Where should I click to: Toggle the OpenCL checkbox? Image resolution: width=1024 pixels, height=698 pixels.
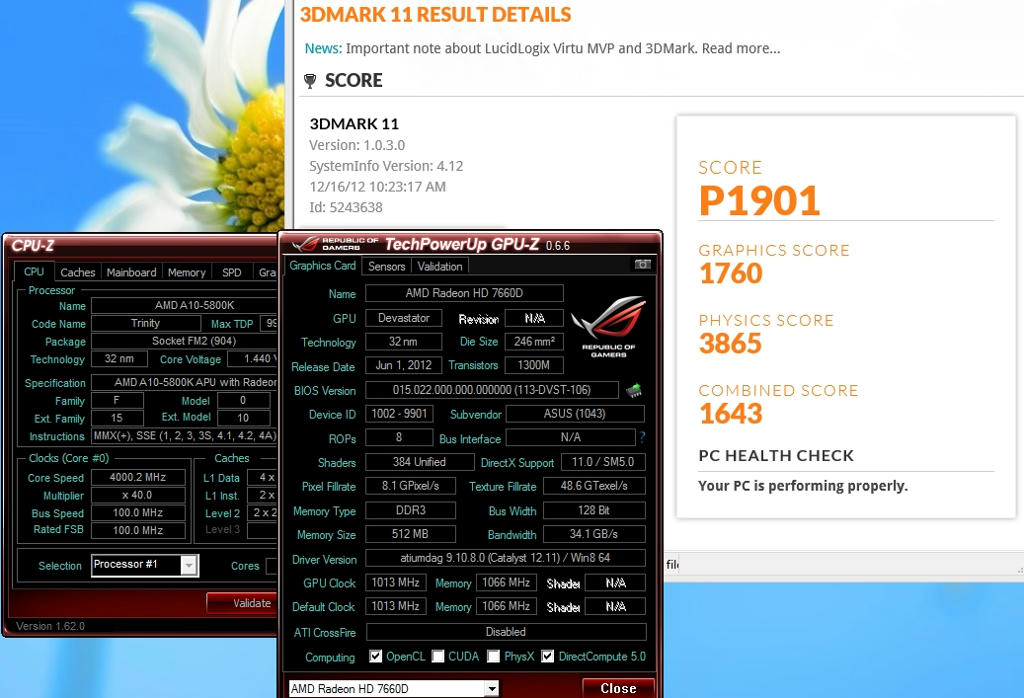[376, 656]
